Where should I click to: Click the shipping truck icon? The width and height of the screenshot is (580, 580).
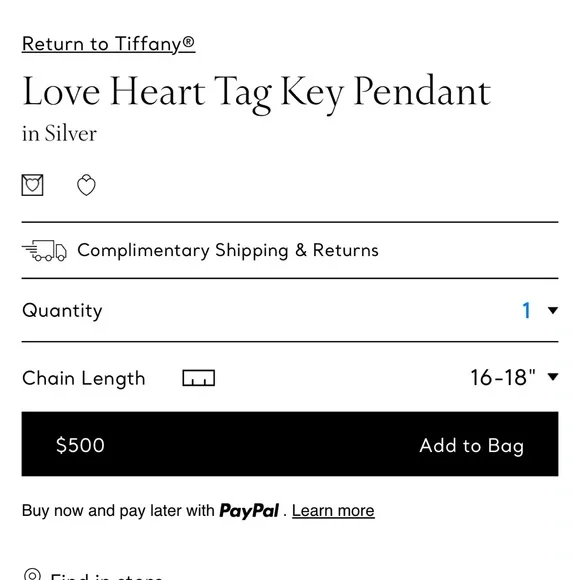[x=44, y=250]
